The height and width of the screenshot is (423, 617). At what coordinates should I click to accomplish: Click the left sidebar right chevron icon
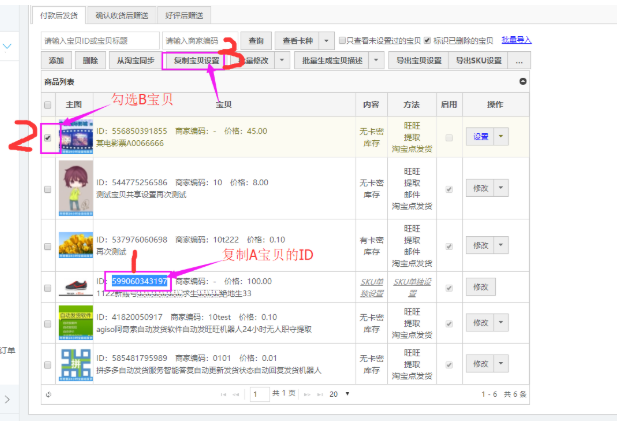click(8, 400)
